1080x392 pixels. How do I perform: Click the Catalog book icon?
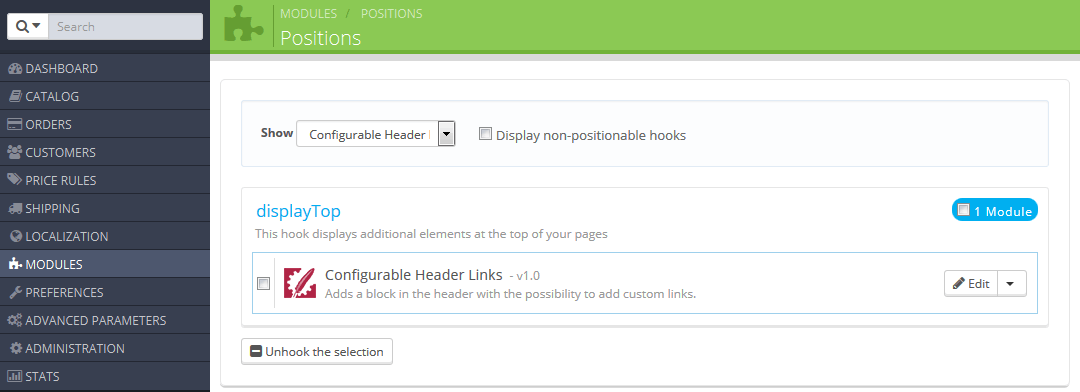point(15,96)
